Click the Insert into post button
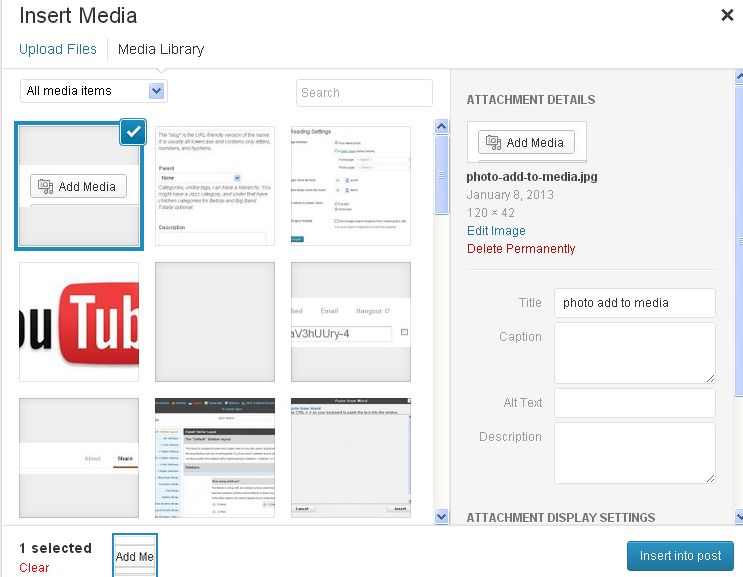 [679, 556]
